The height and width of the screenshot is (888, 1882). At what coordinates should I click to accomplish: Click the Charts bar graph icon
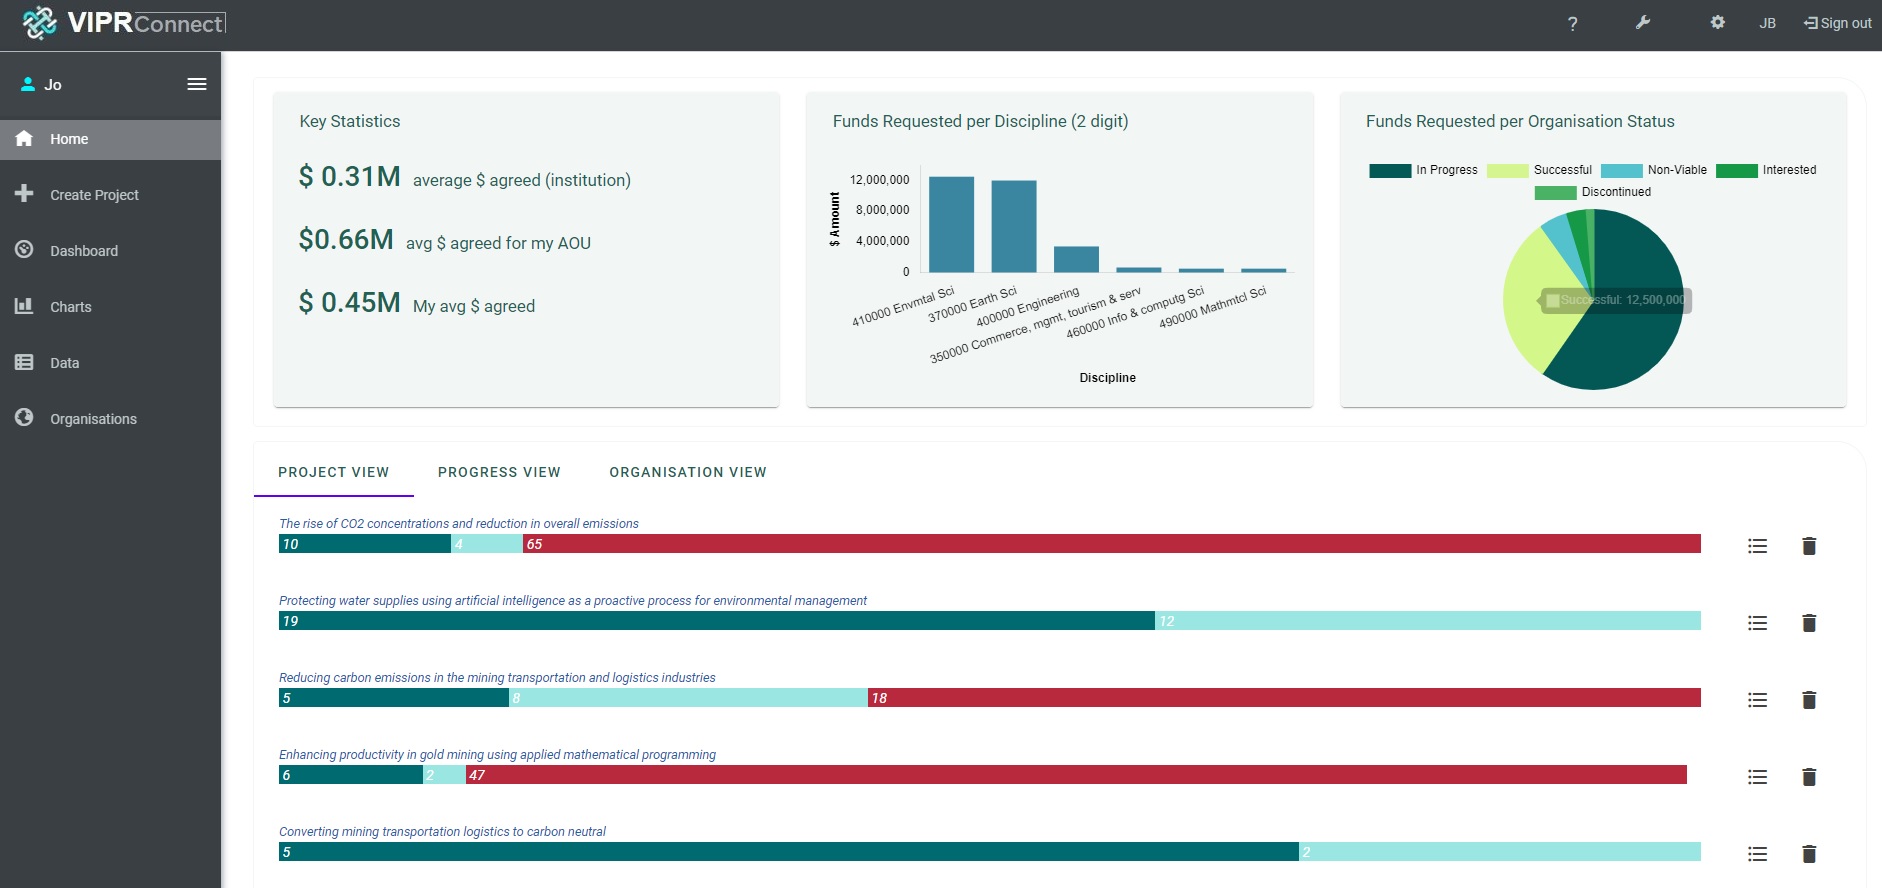coord(25,306)
